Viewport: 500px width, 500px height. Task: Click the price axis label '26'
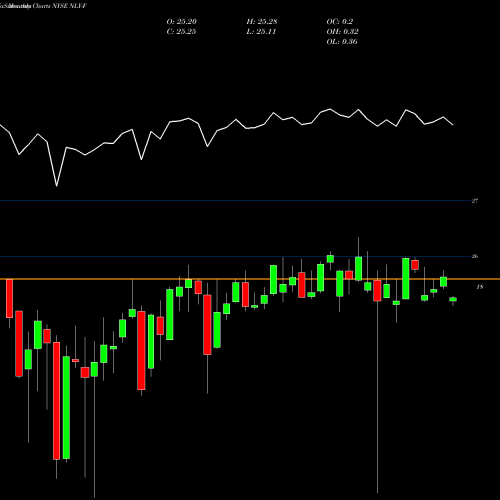(x=475, y=256)
